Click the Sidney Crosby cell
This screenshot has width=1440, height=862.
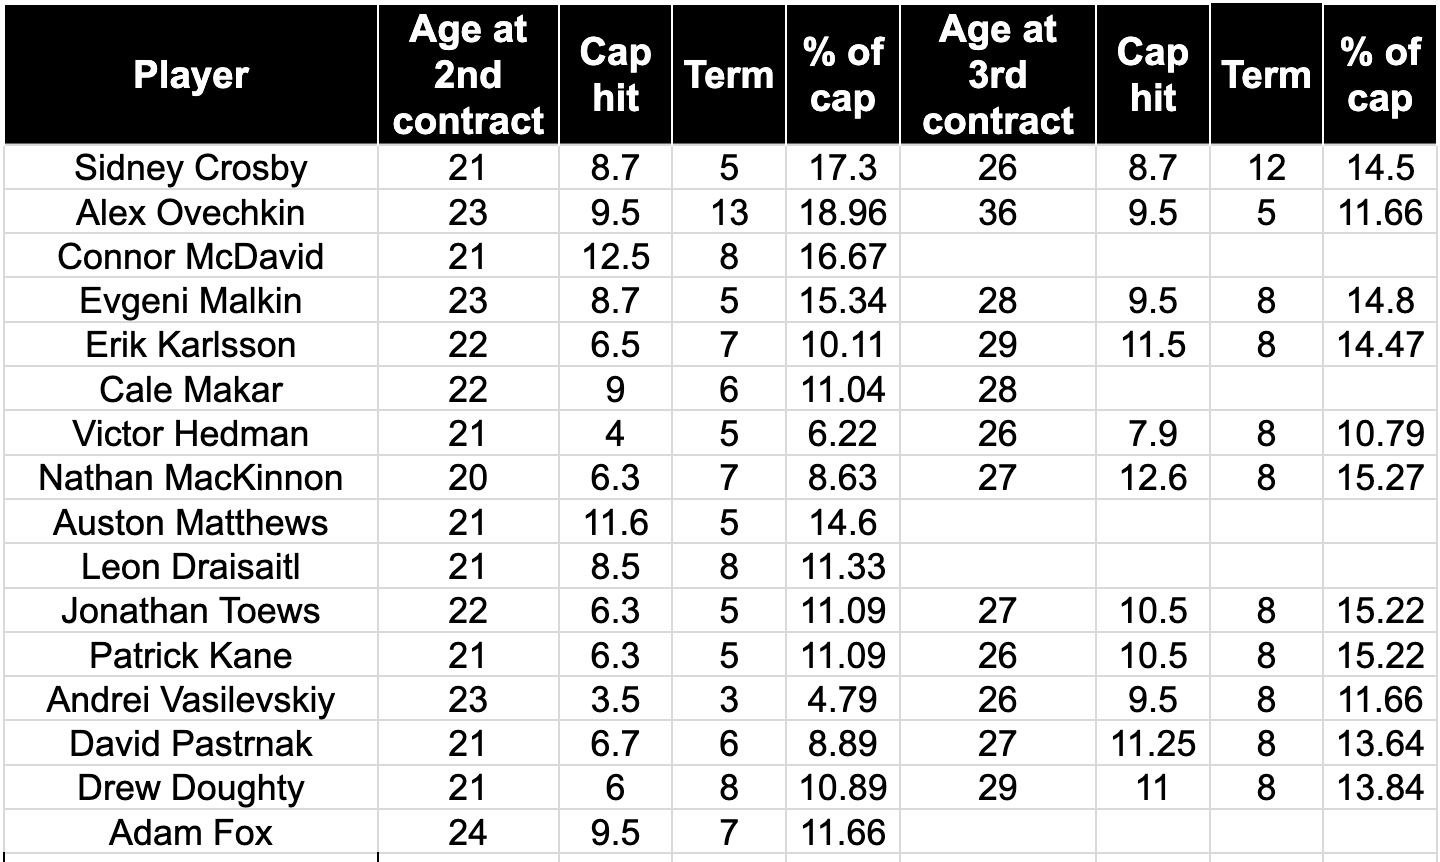click(x=190, y=168)
